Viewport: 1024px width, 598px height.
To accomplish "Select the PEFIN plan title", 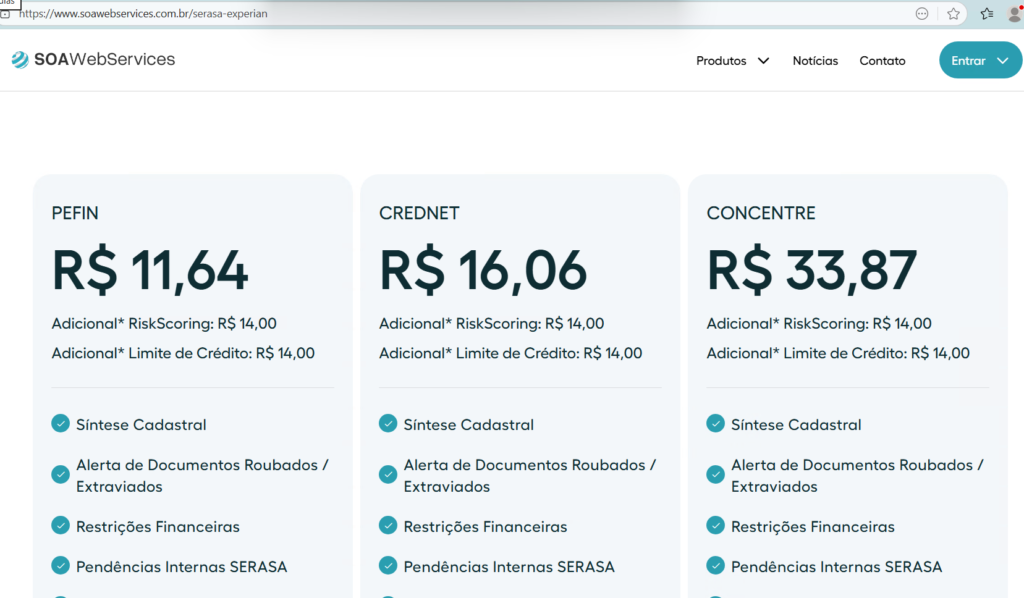I will point(75,213).
